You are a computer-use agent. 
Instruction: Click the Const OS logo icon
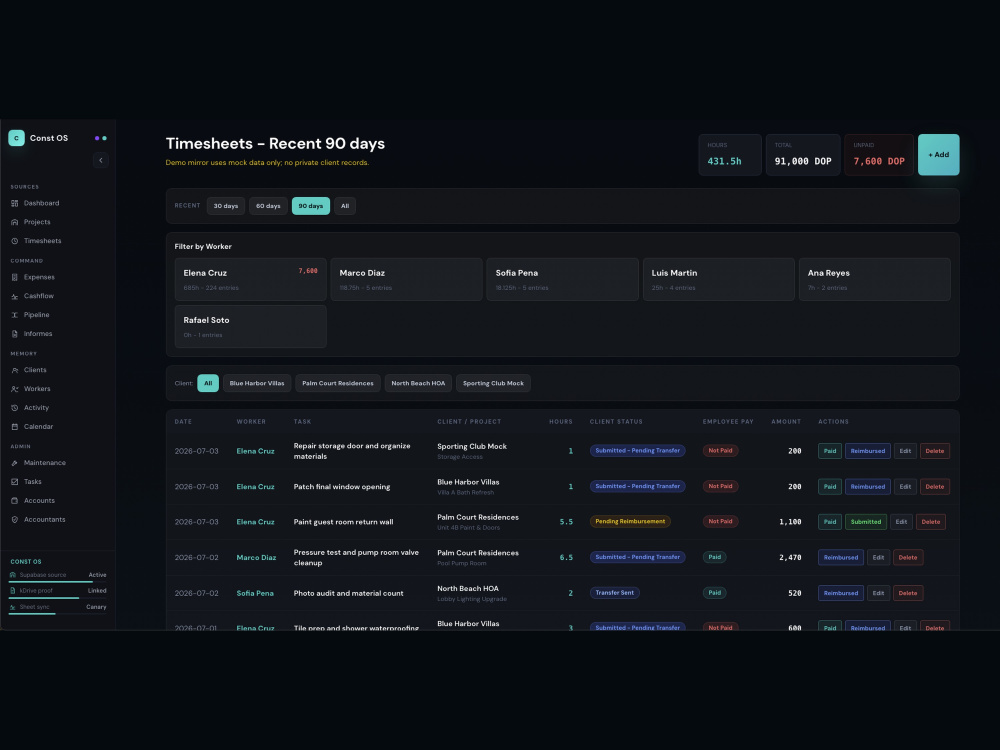click(17, 138)
